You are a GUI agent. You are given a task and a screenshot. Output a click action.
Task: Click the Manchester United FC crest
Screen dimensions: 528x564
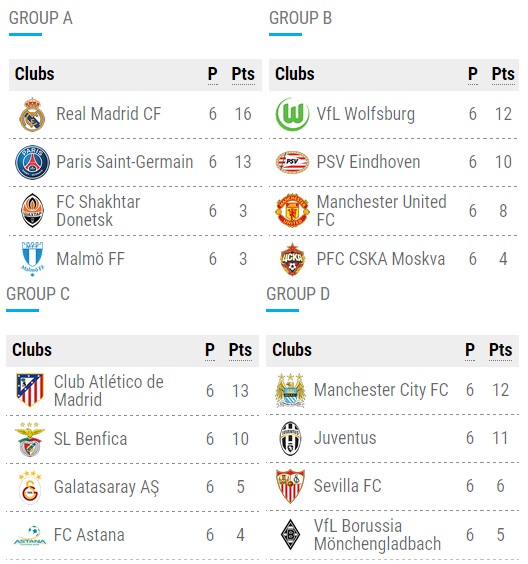(292, 210)
